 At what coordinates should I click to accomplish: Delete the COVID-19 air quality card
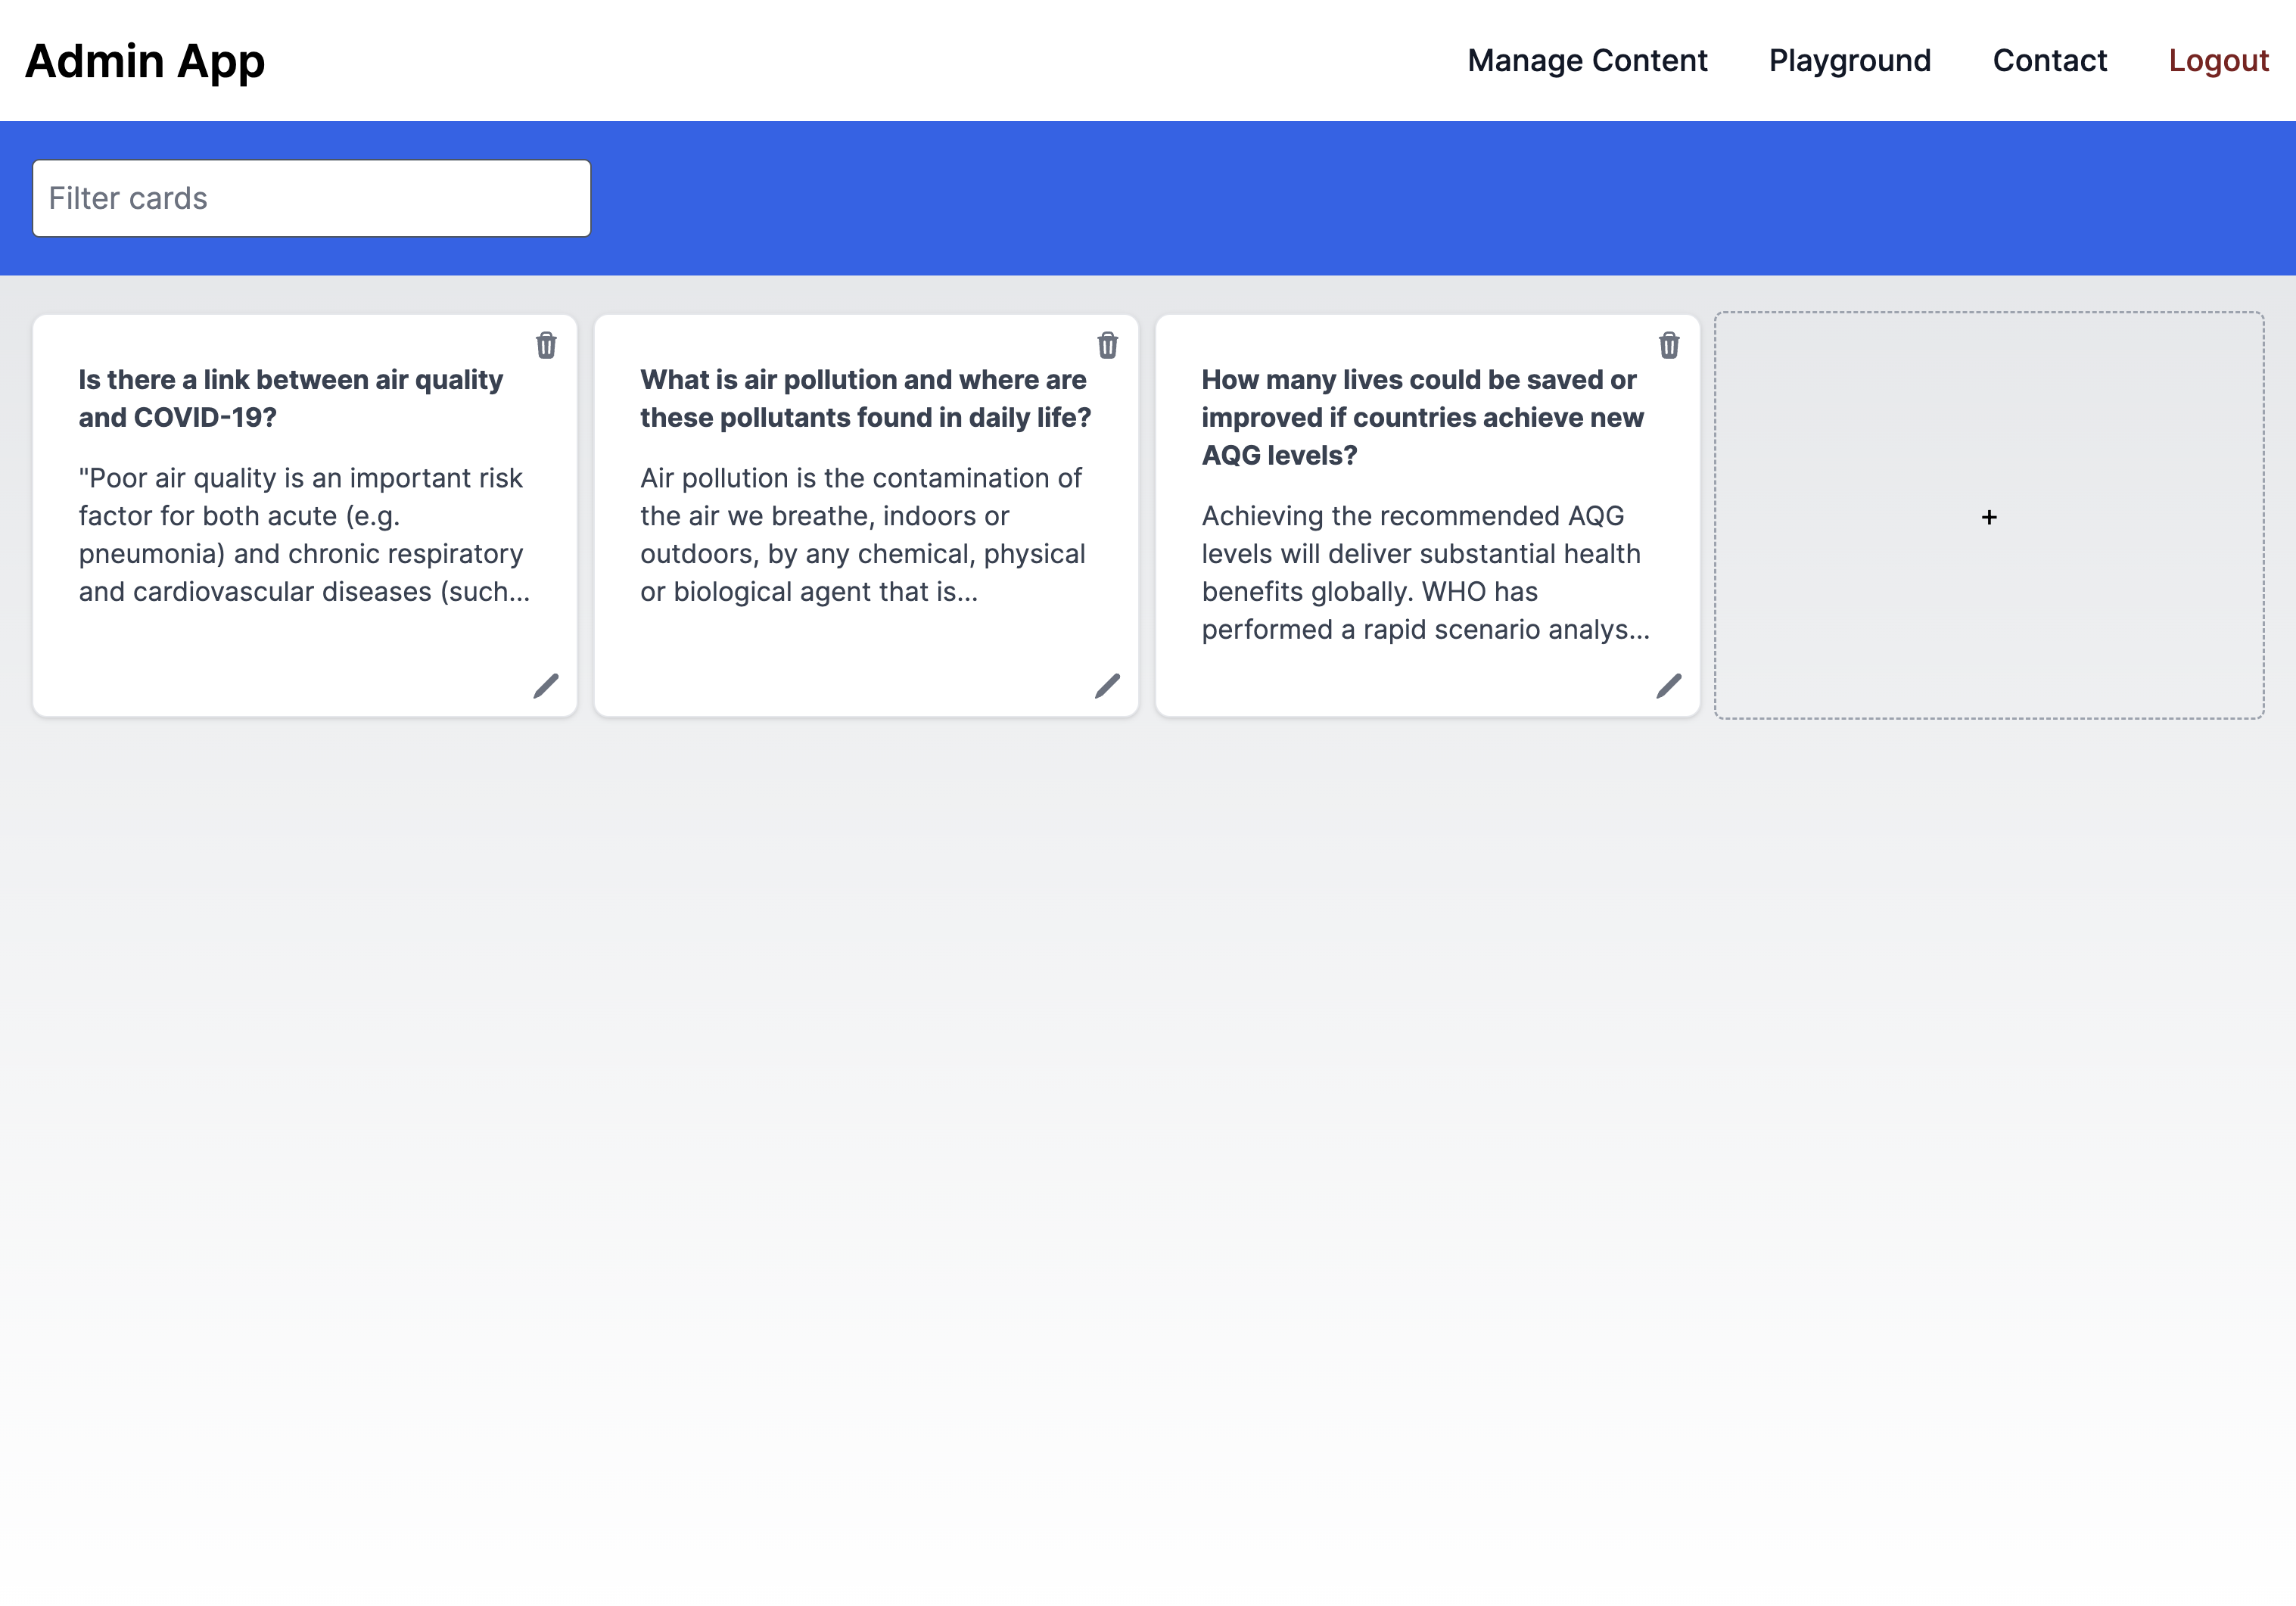click(546, 345)
